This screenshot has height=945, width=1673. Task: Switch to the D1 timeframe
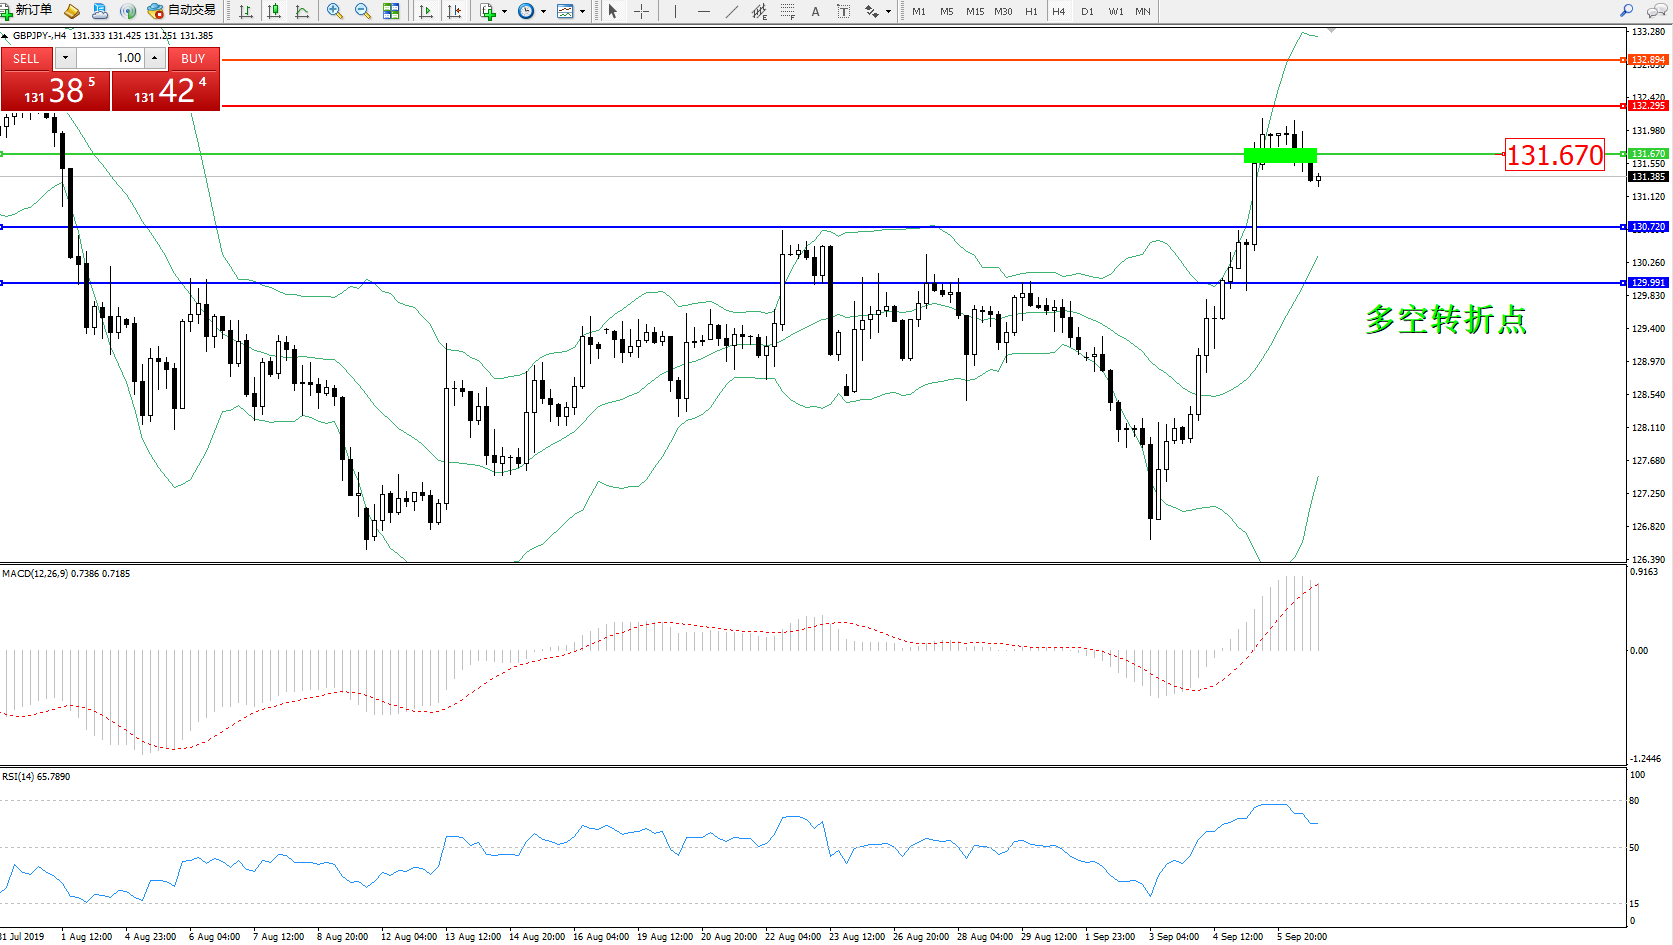click(x=1087, y=11)
